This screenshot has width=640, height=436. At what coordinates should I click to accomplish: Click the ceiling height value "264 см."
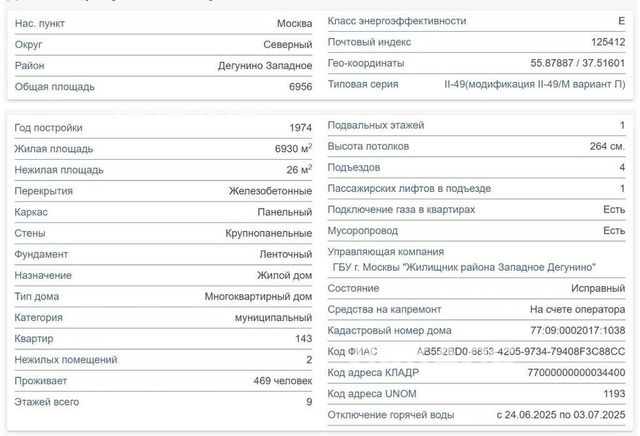[x=602, y=147]
